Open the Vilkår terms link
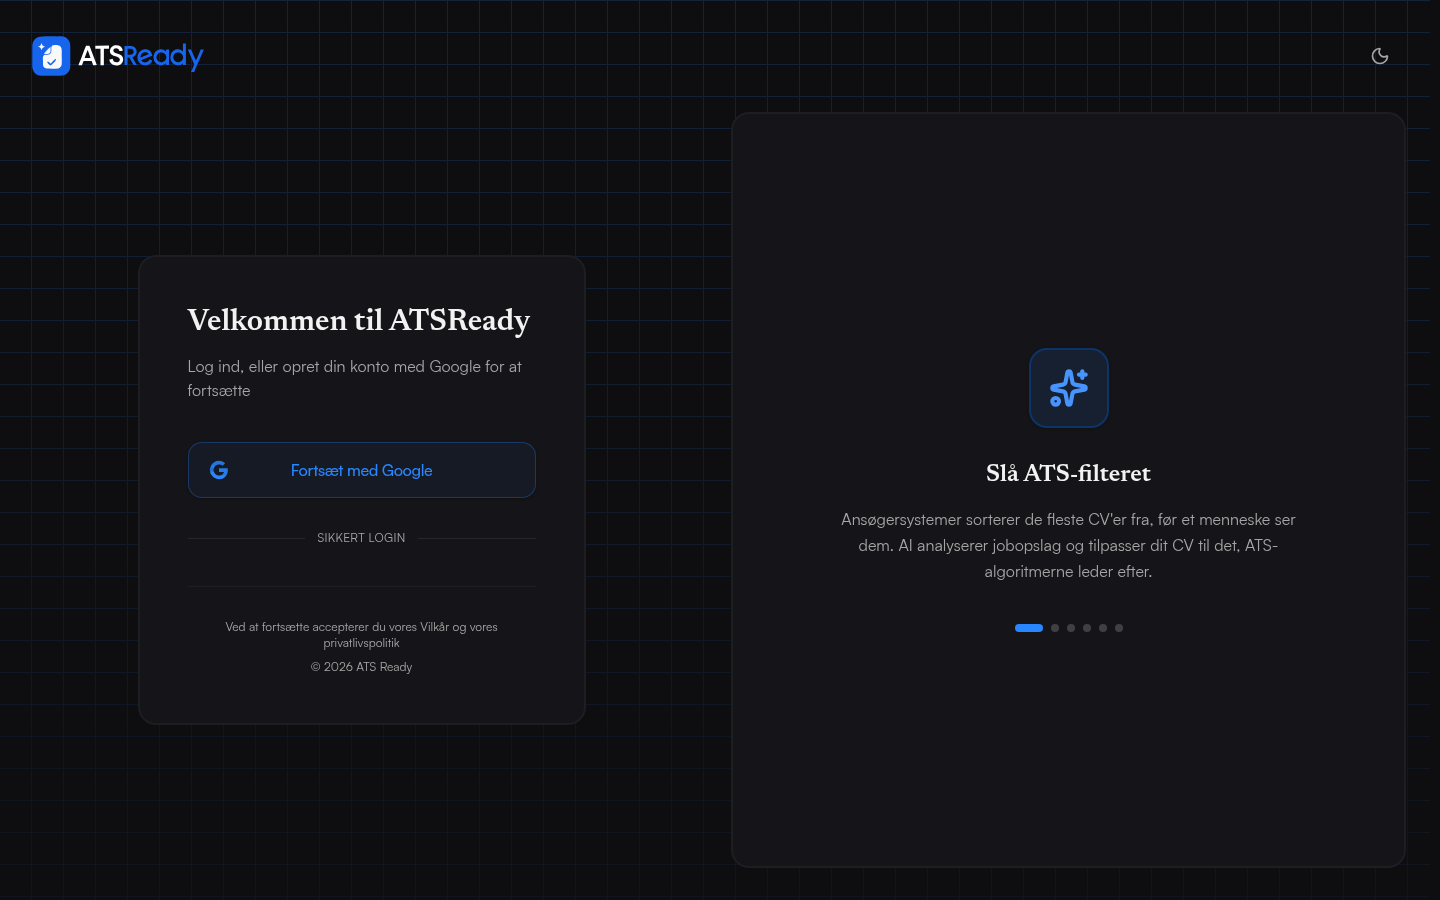The width and height of the screenshot is (1440, 900). click(x=434, y=627)
